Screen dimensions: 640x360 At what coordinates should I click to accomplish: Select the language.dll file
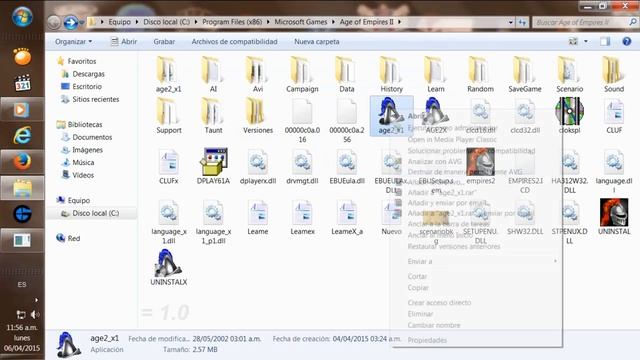[x=614, y=171]
